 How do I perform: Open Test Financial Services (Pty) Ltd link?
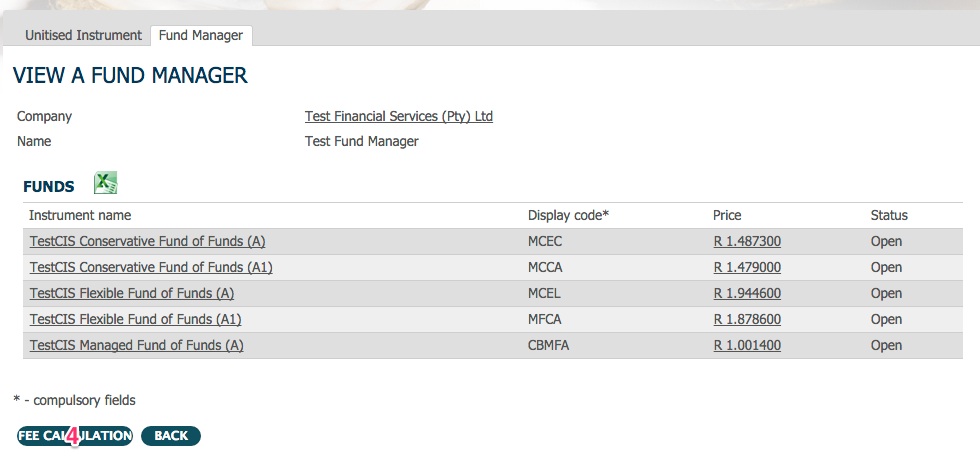pos(399,116)
